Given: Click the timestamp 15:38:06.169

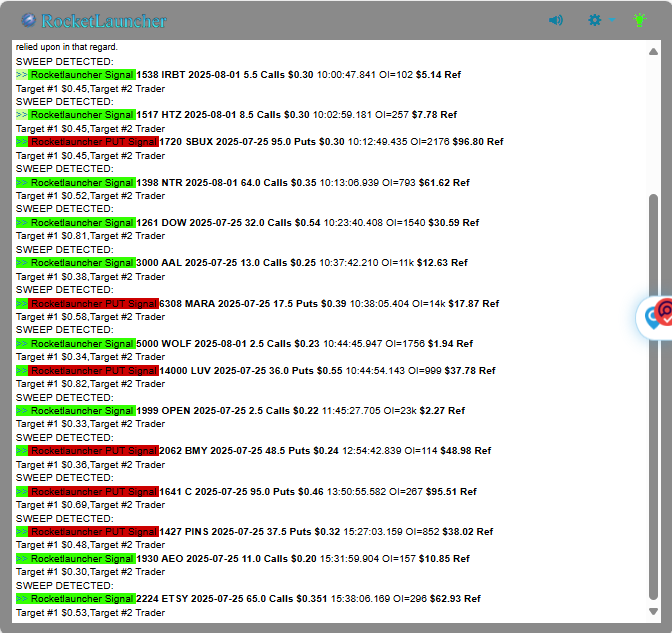Looking at the screenshot, I should click(x=360, y=599).
